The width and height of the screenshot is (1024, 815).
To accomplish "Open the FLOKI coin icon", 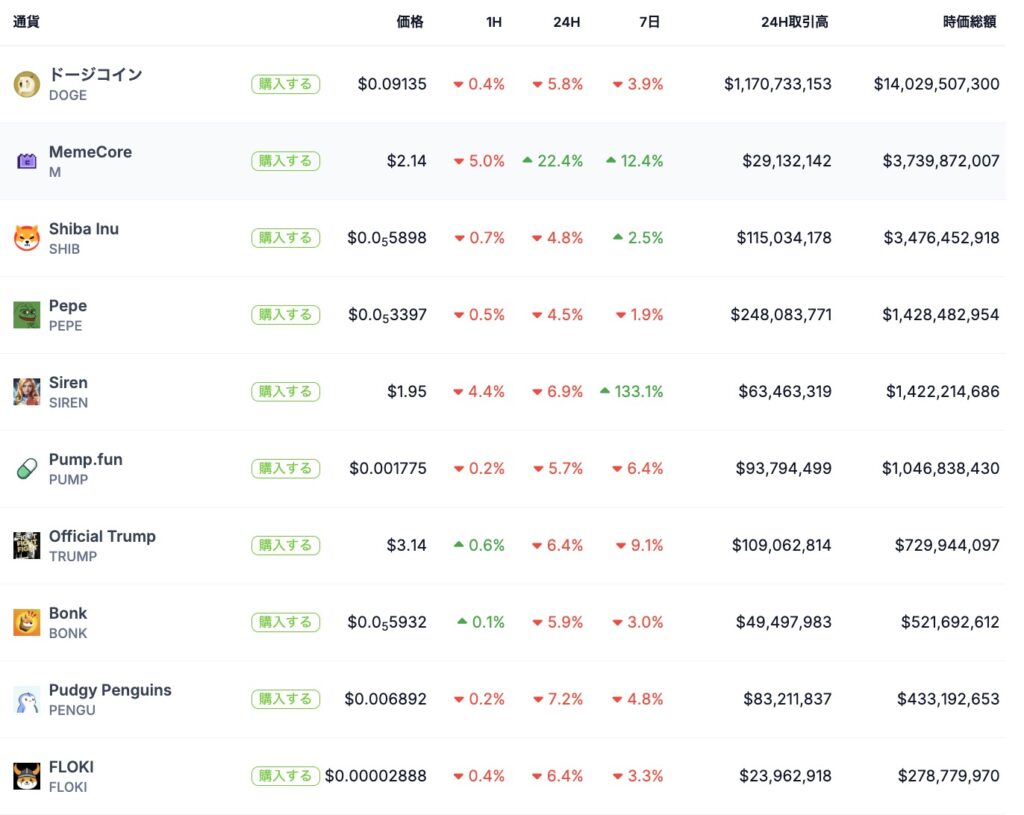I will point(26,776).
